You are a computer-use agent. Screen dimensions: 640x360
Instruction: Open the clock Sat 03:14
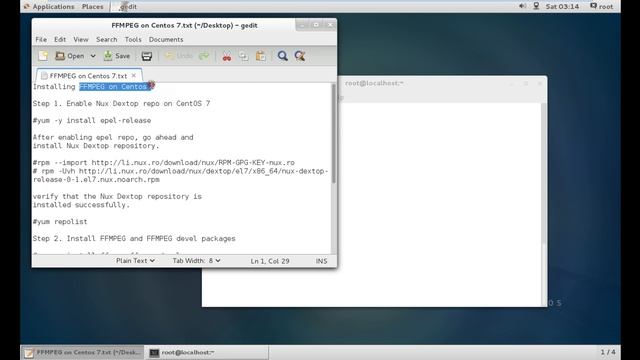(x=562, y=7)
